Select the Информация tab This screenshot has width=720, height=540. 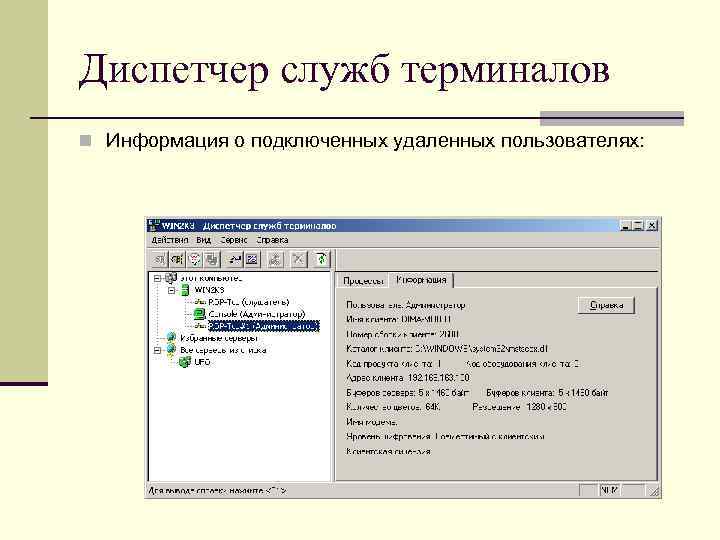[x=421, y=280]
